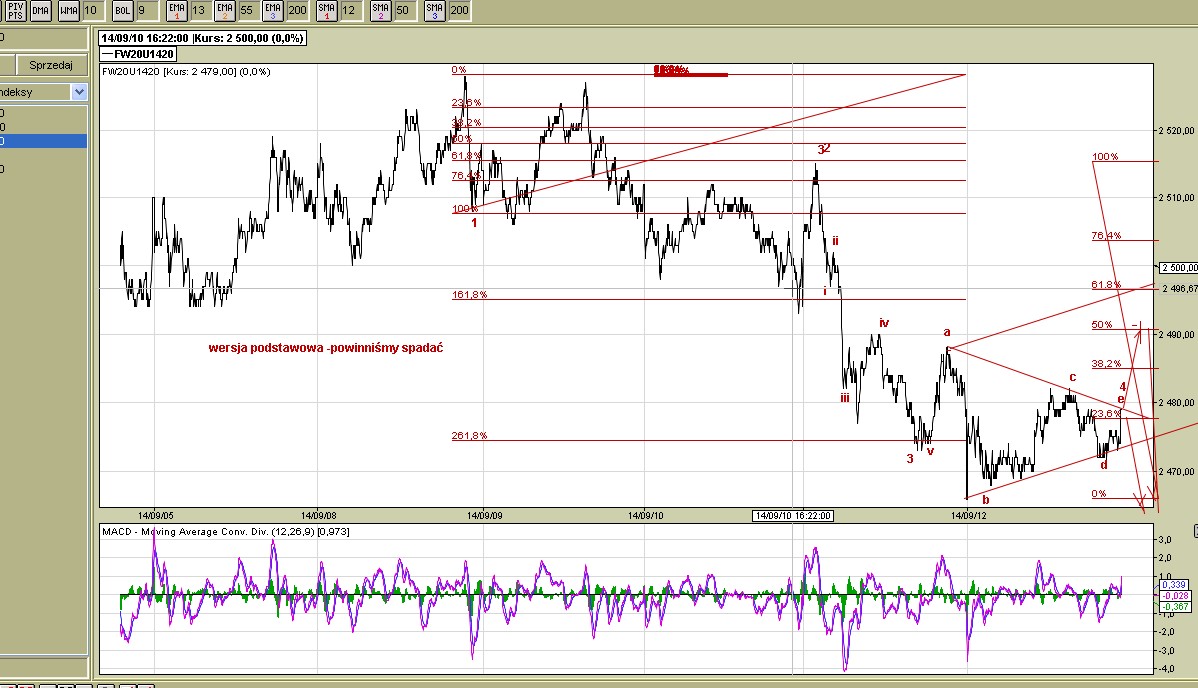Toggle the EMA 3 indicator button

tap(271, 11)
